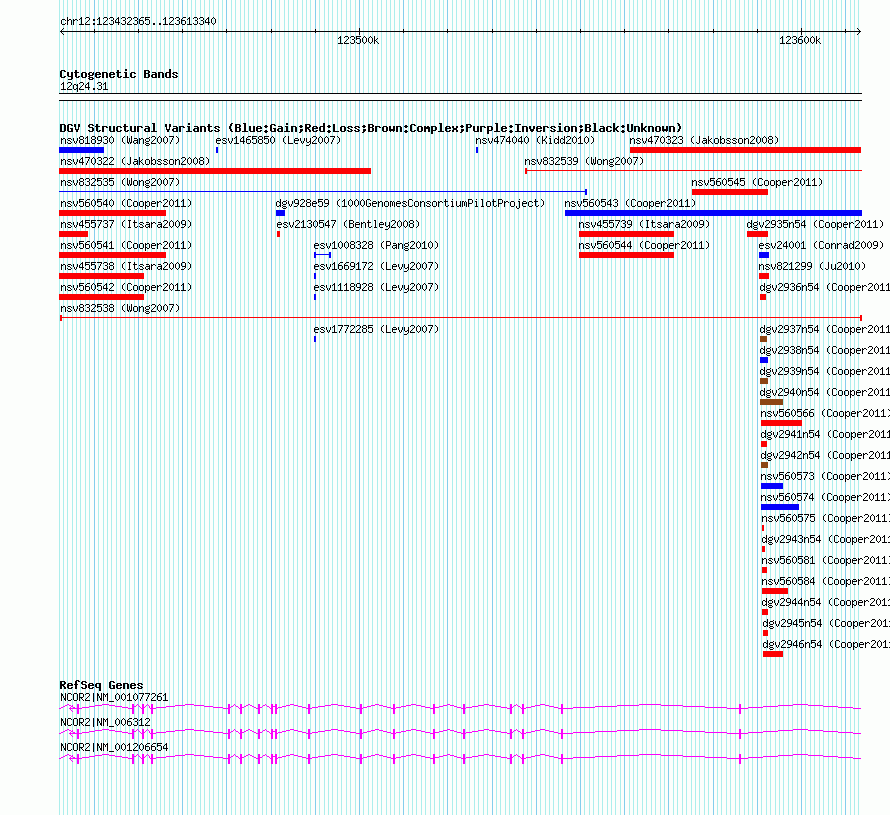Select the nsv832539 (Wong2007) label
The height and width of the screenshot is (815, 890).
[584, 161]
